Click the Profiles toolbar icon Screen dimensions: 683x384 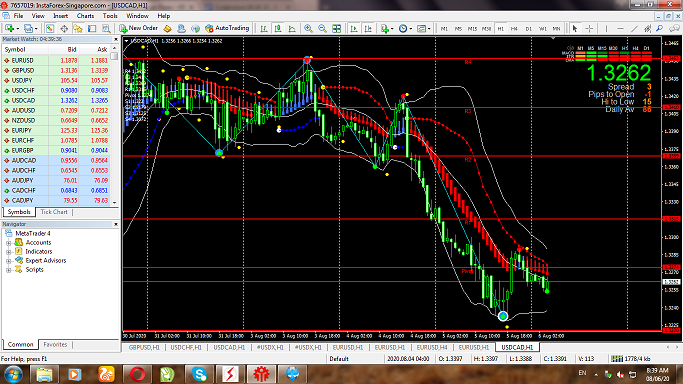pyautogui.click(x=28, y=28)
